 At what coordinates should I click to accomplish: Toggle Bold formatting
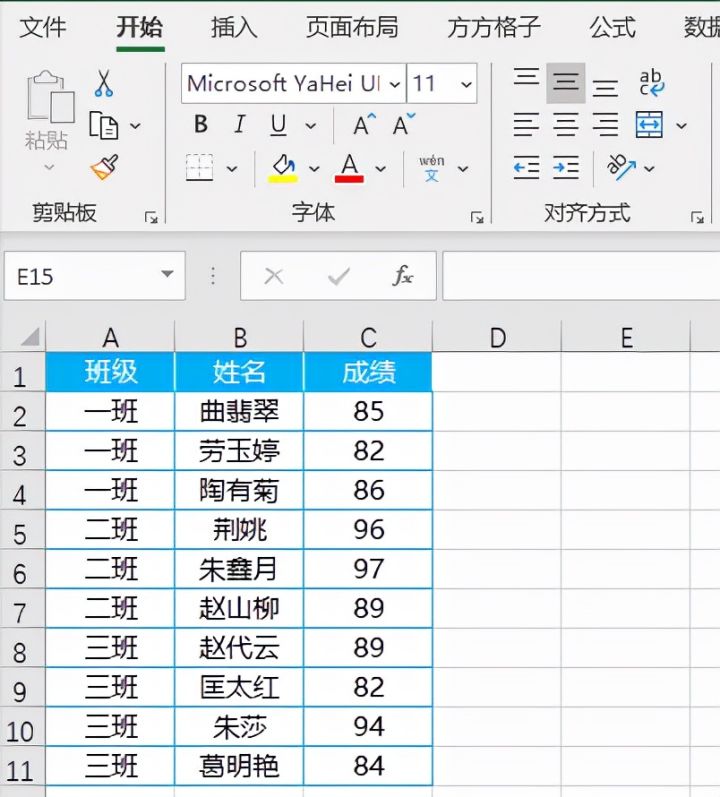pyautogui.click(x=201, y=125)
